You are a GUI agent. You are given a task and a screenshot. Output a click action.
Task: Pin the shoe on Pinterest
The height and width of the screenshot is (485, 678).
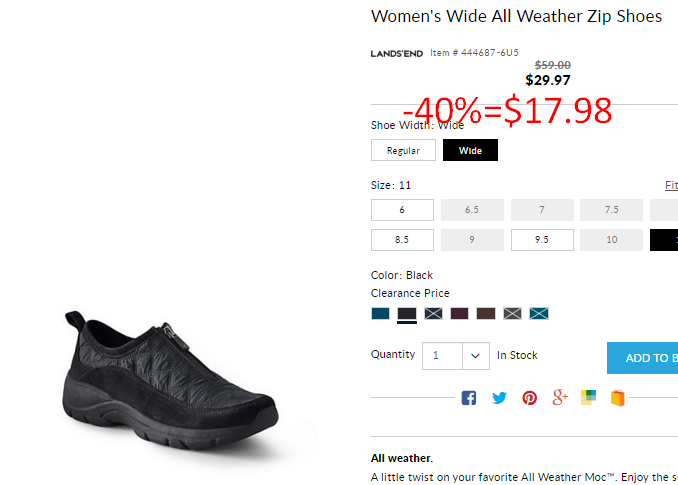tap(530, 398)
